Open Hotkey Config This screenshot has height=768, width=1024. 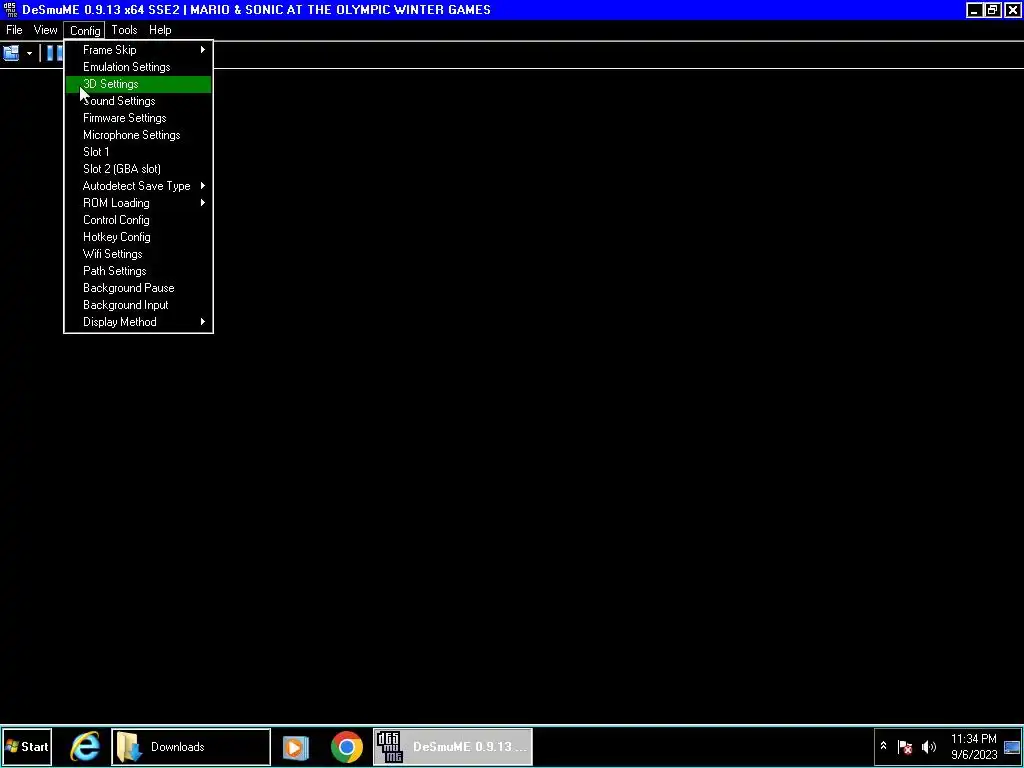[x=138, y=236]
